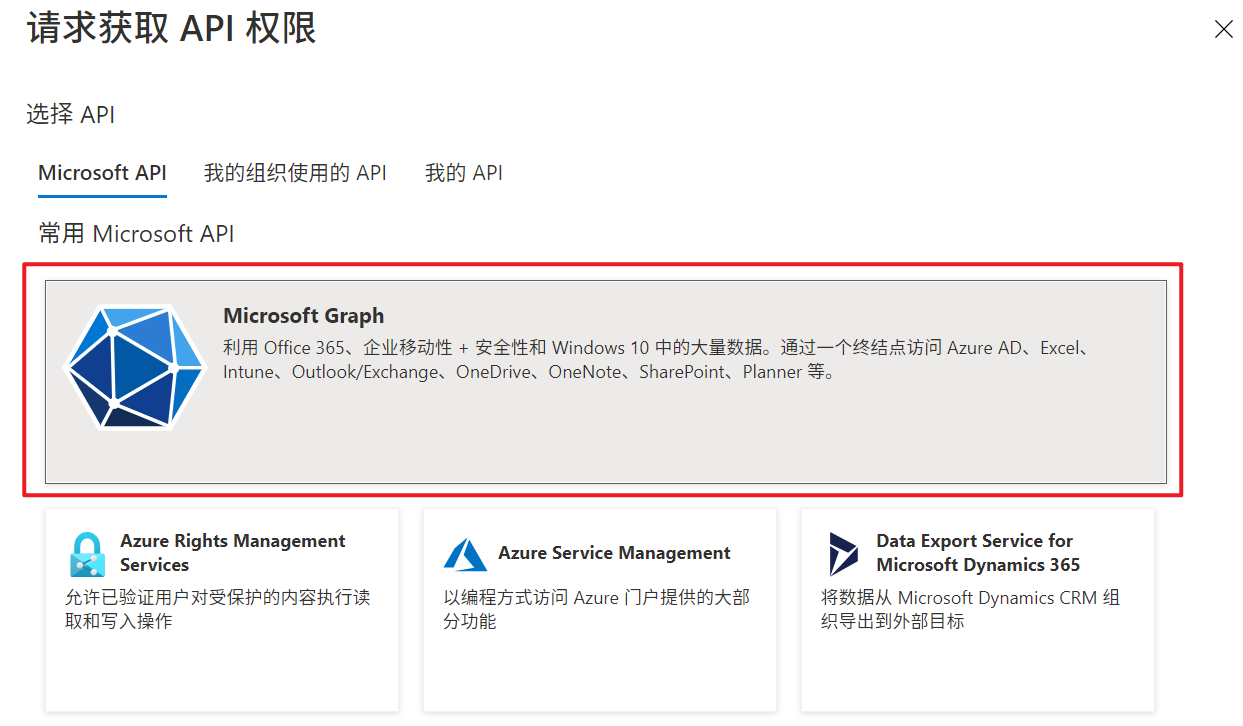Click the description 以编程方式访问 Azure 门户提供的大部分功能
This screenshot has width=1243, height=726.
(597, 610)
